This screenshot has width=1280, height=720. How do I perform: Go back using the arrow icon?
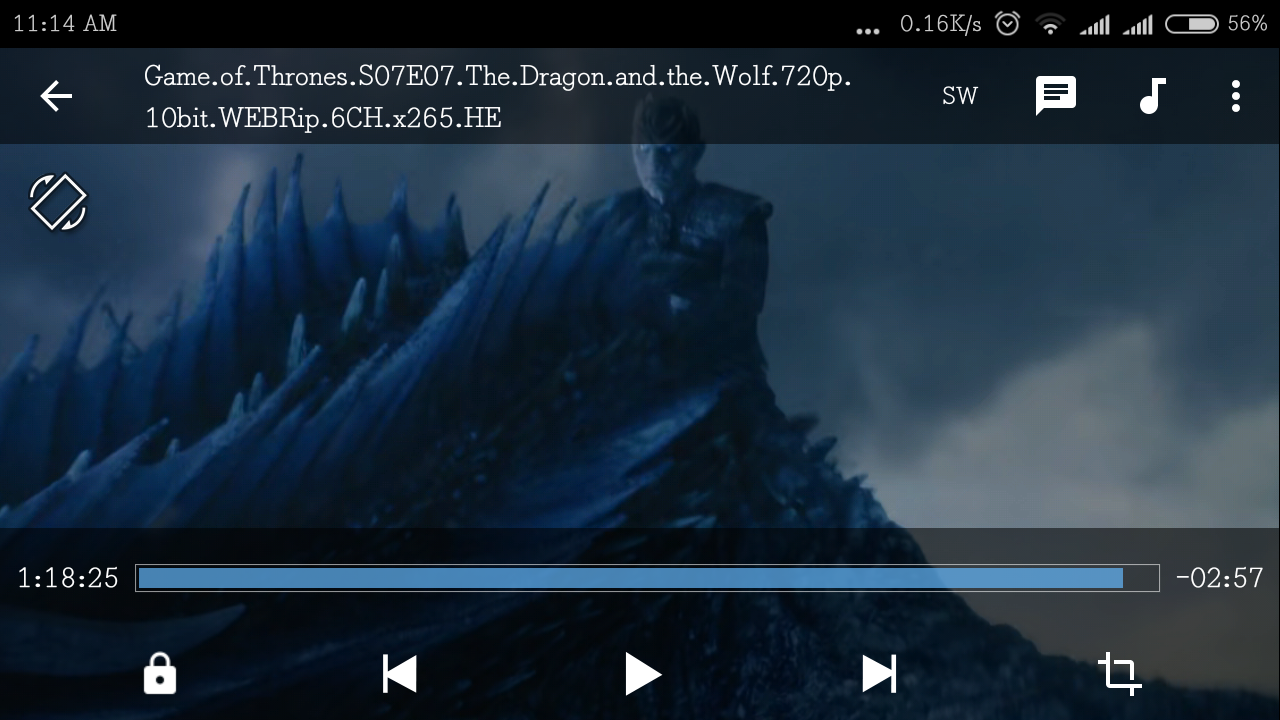56,96
